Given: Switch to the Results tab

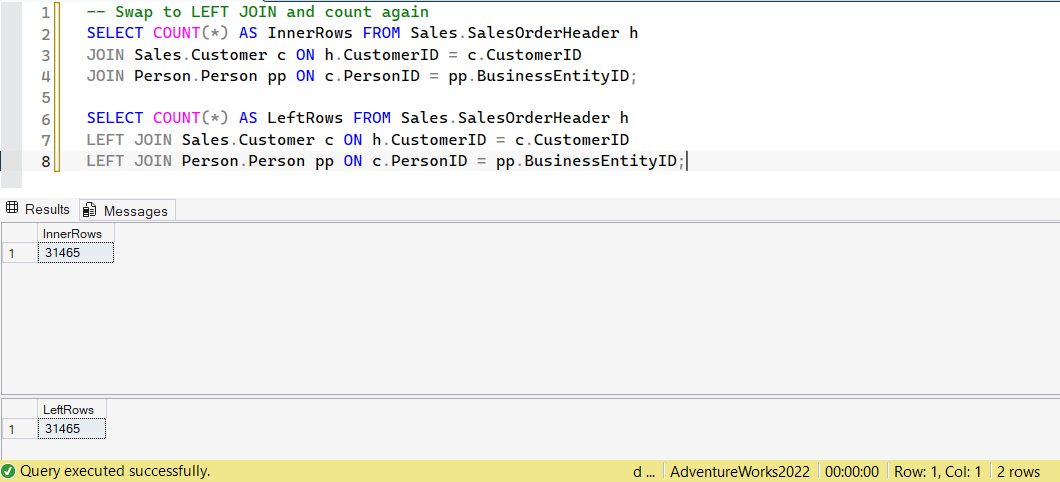Looking at the screenshot, I should click(x=39, y=210).
